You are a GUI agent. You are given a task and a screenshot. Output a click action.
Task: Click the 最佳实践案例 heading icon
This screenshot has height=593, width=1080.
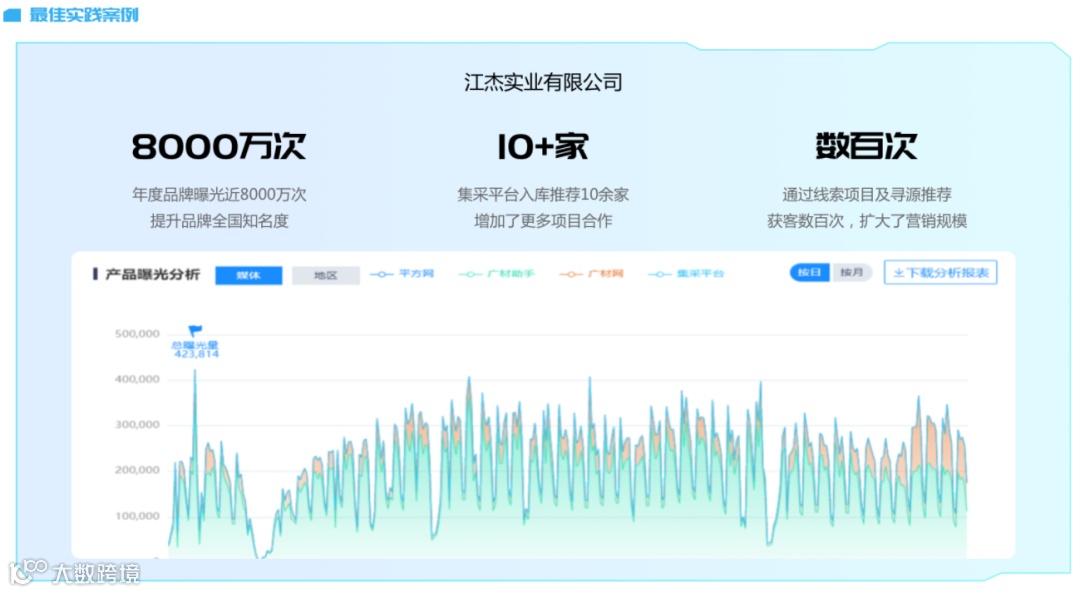pyautogui.click(x=12, y=15)
